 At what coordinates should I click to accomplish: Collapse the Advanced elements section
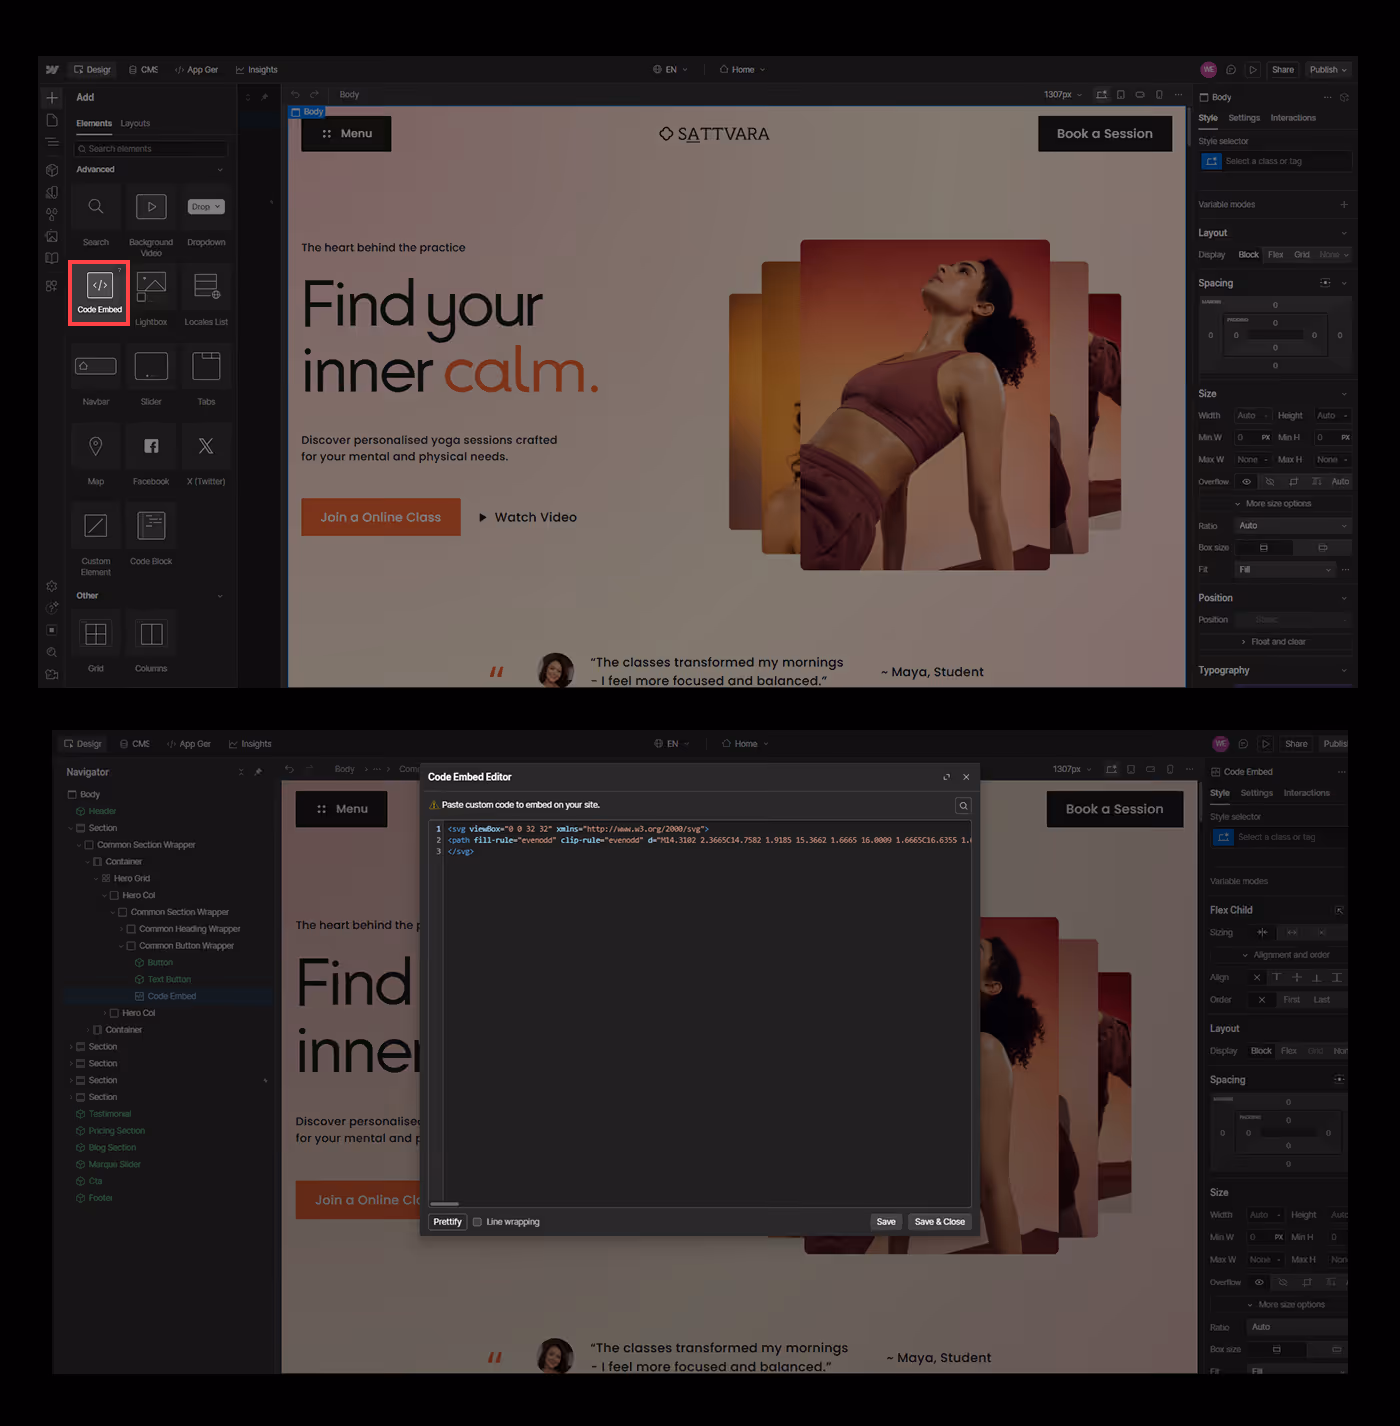[x=220, y=170]
